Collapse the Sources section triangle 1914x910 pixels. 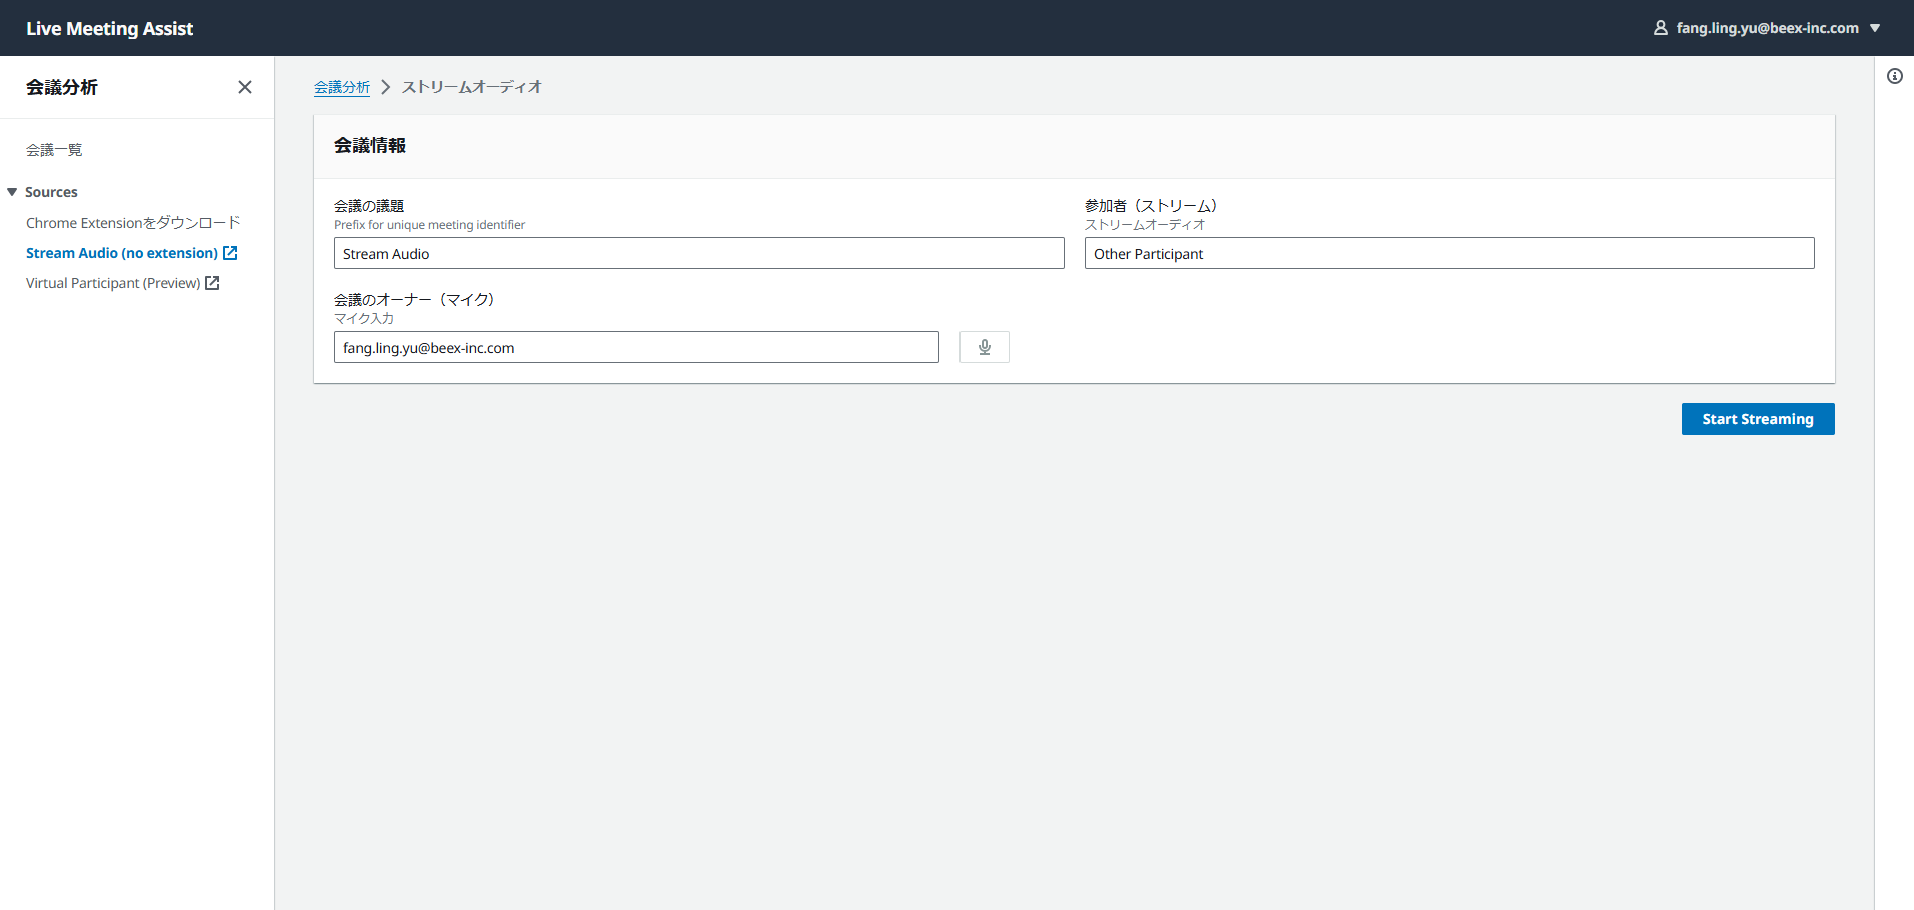pos(12,192)
